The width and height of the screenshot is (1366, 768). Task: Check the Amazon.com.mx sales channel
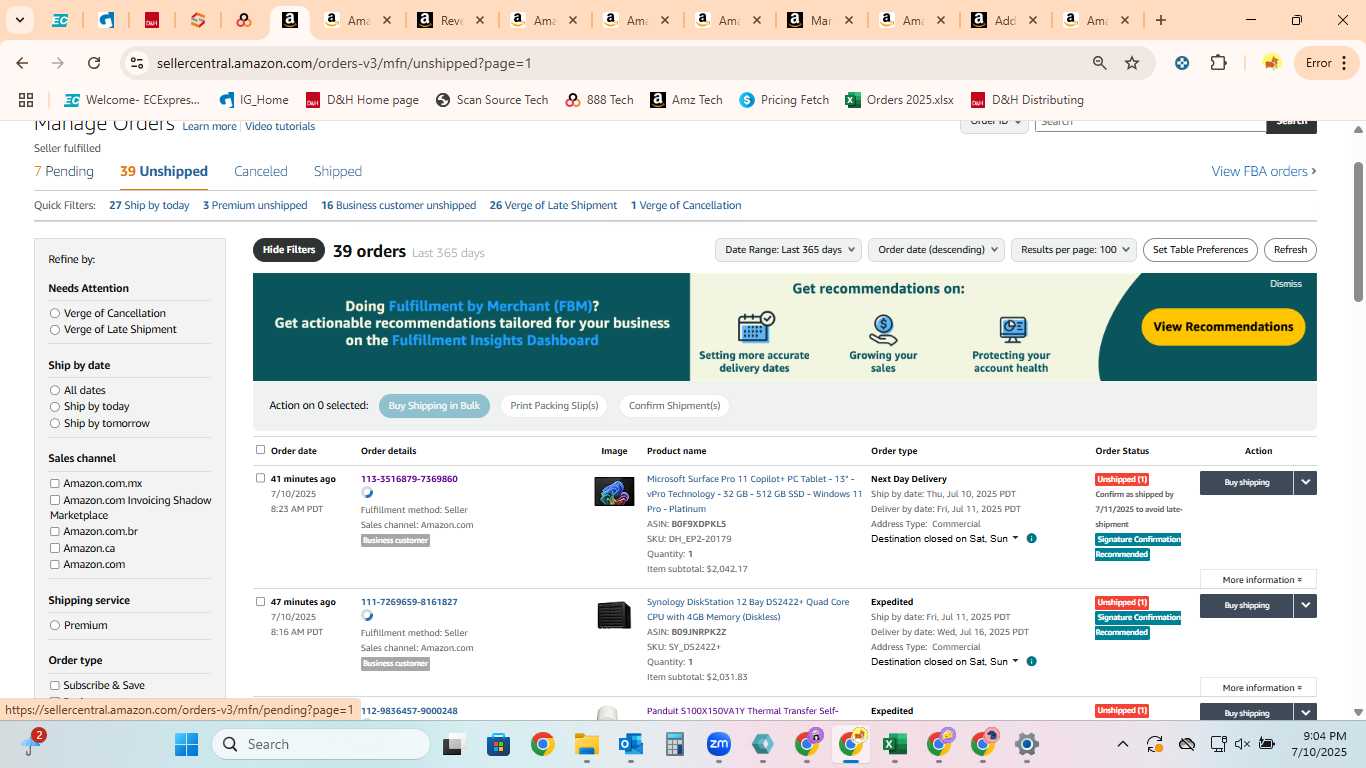pyautogui.click(x=55, y=484)
